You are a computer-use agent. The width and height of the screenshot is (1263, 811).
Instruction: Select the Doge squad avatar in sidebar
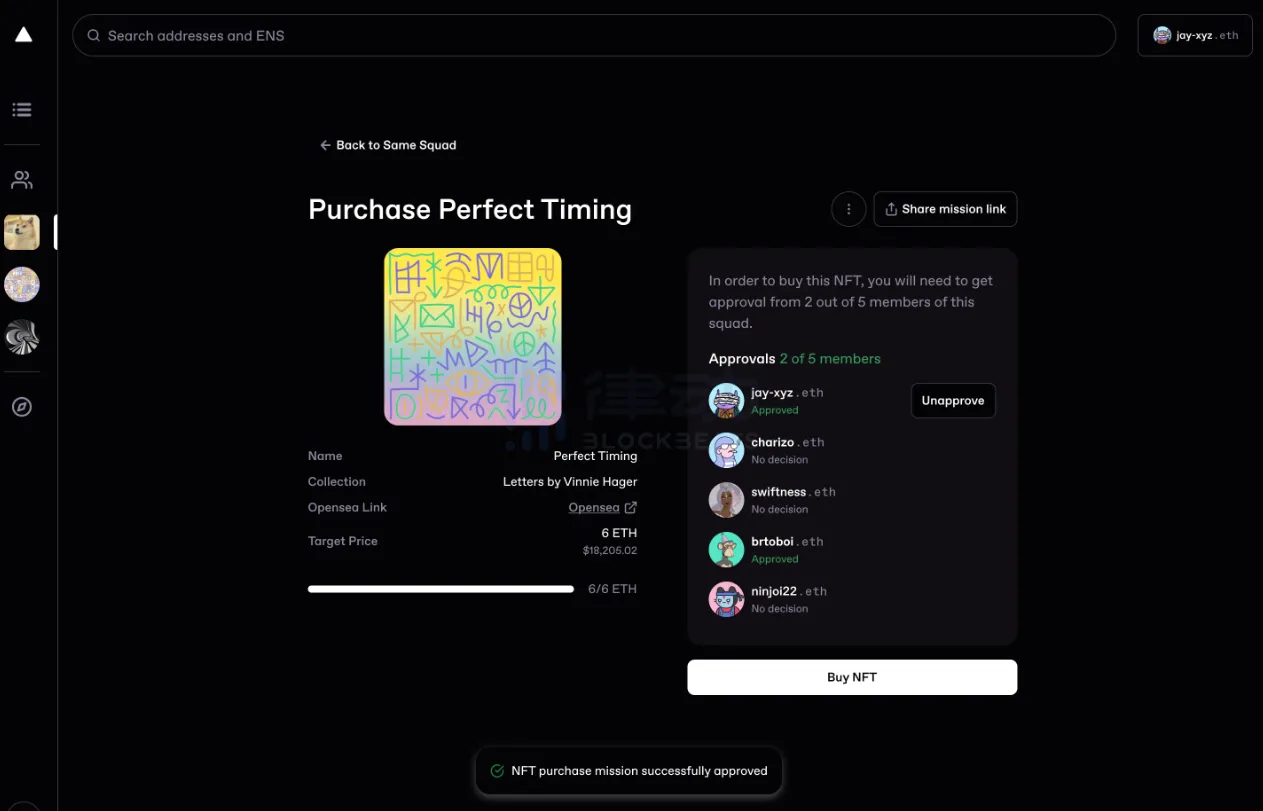22,232
